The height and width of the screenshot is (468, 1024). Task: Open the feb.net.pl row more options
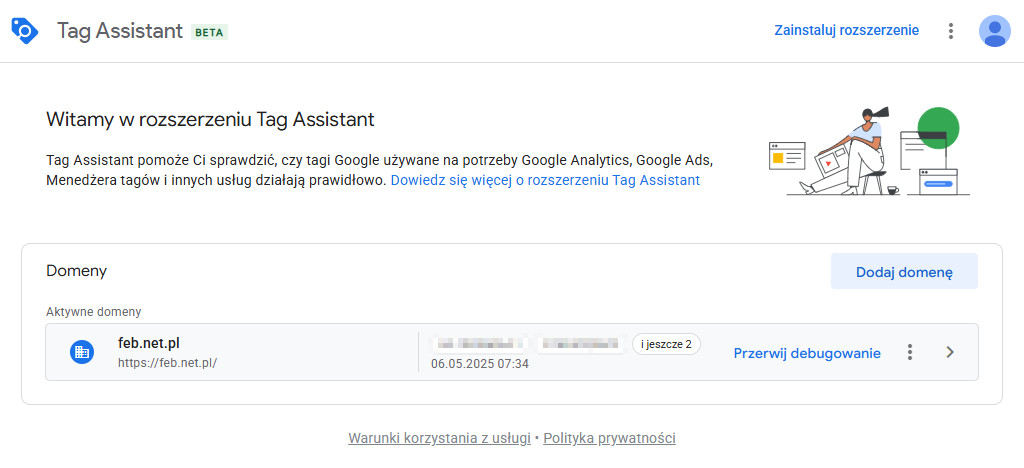[x=910, y=352]
